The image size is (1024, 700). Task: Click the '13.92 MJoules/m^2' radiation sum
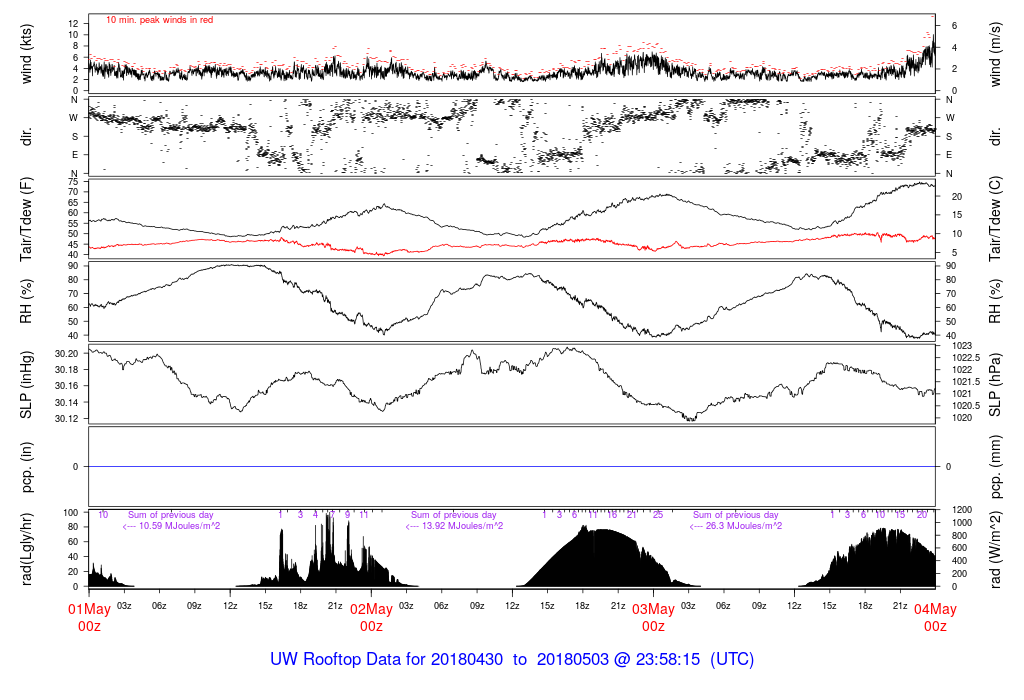click(462, 526)
